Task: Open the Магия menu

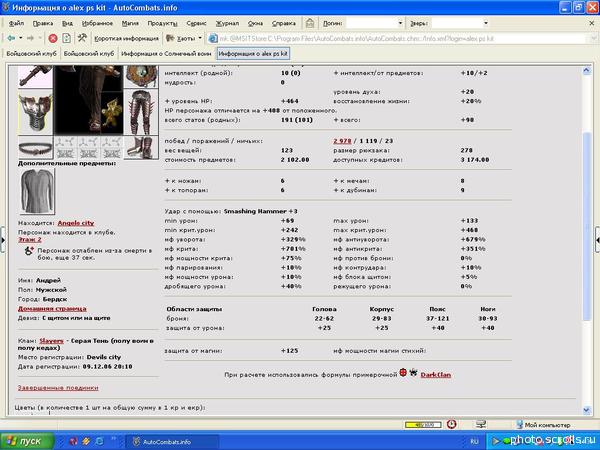Action: coord(130,23)
